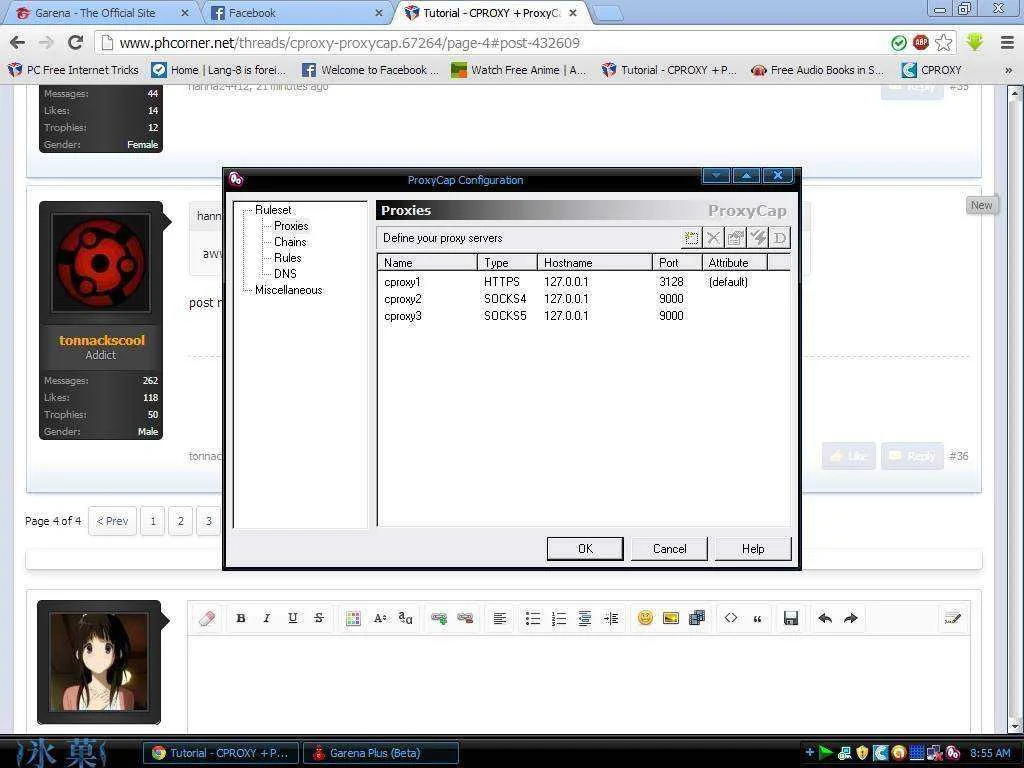Insert an unordered bullet list
1024x768 pixels.
(x=533, y=618)
